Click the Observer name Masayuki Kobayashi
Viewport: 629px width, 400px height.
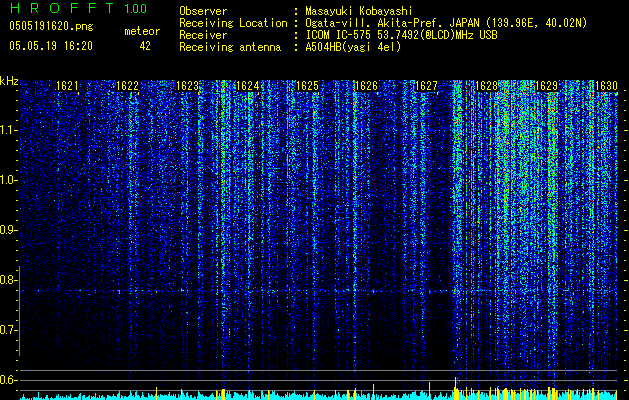[359, 11]
